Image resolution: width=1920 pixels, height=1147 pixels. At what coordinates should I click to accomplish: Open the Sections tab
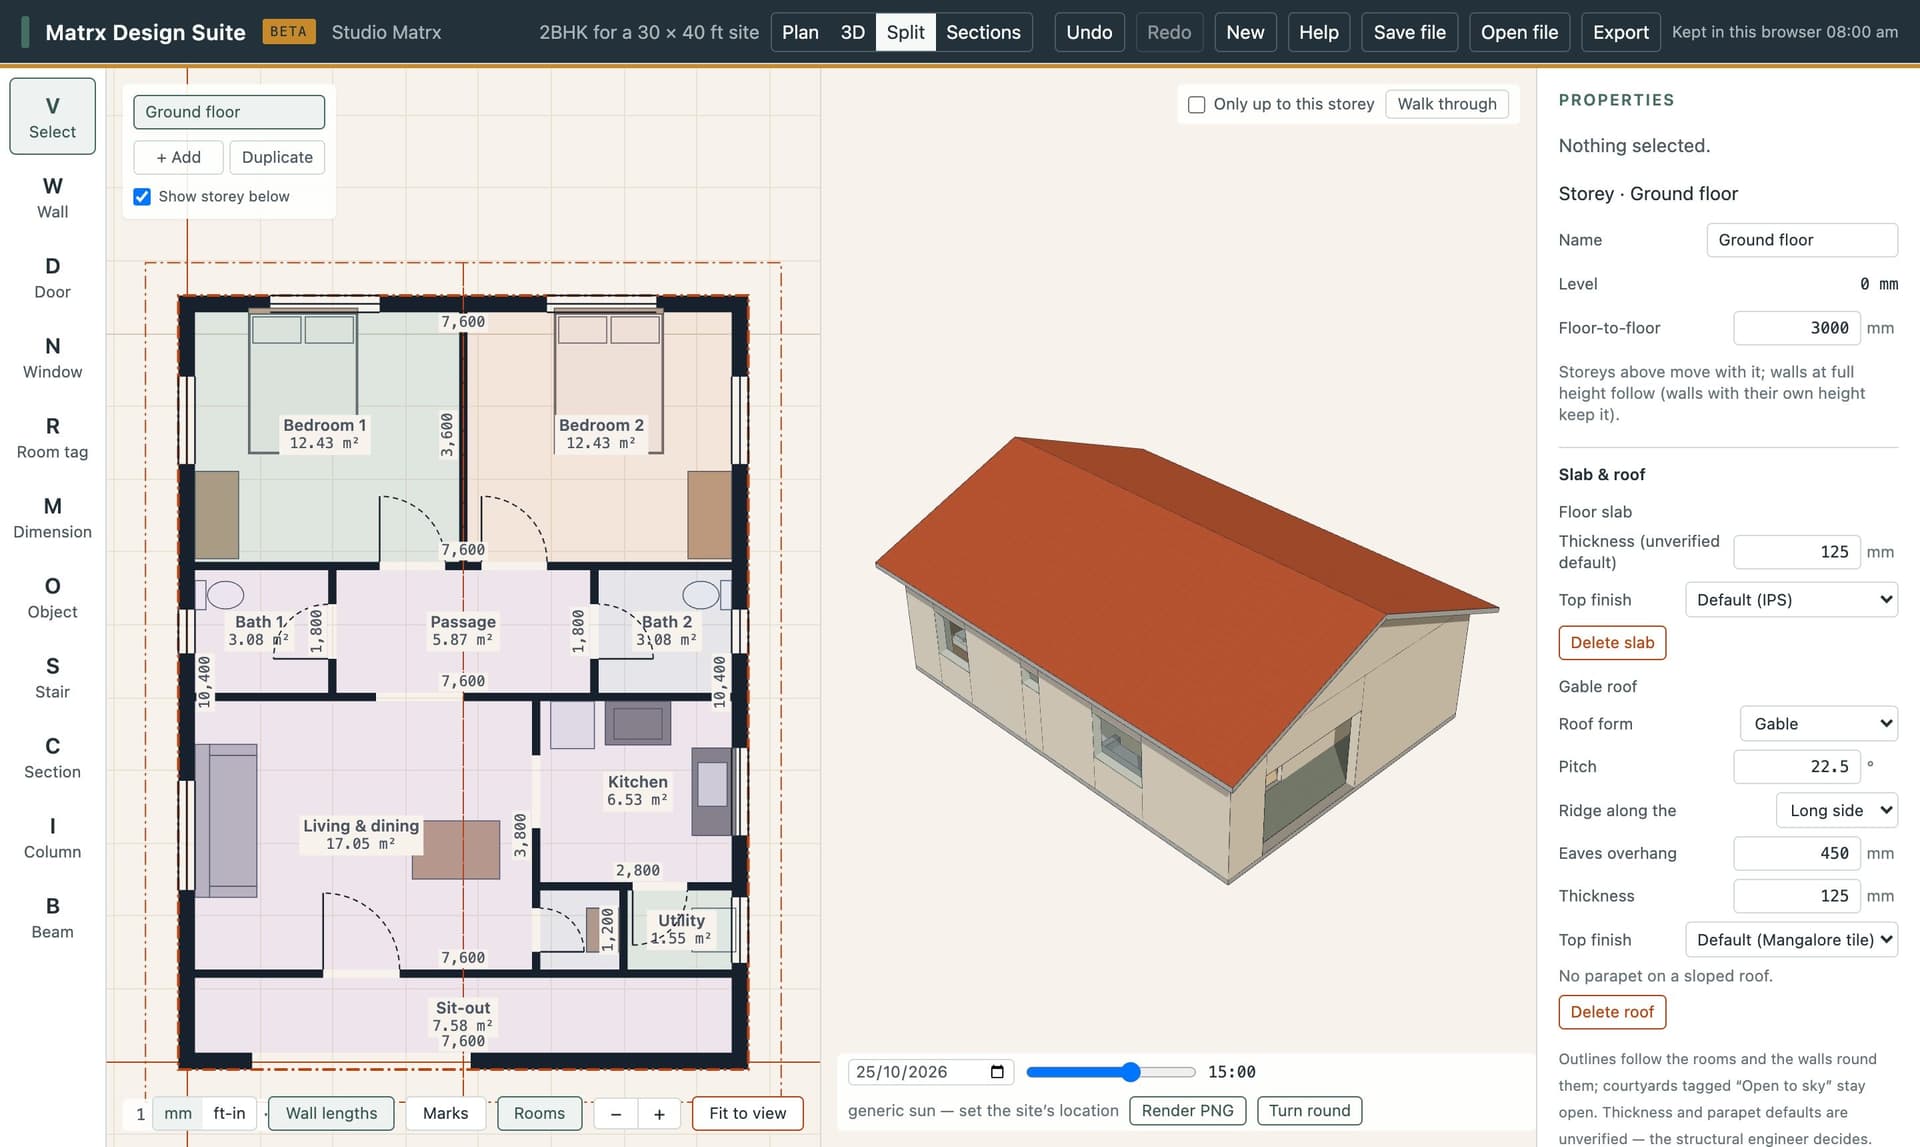(983, 32)
